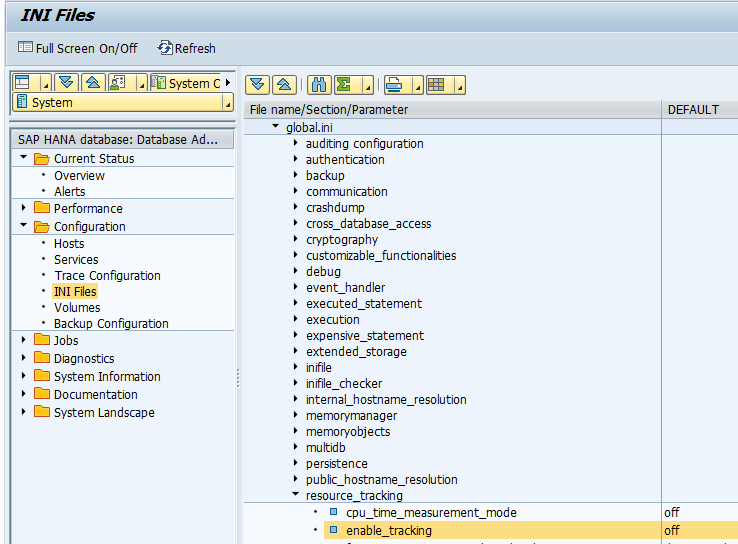Expand the Performance folder

coord(24,208)
